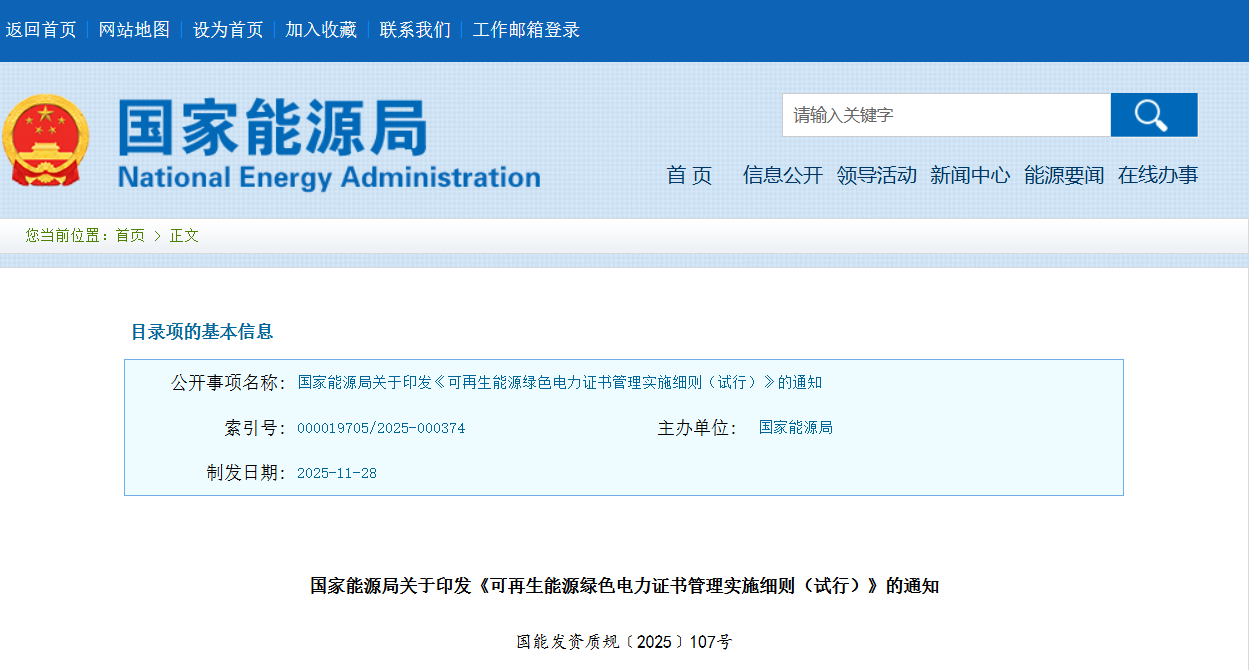Click the 国家能源局 site title banner

[328, 145]
